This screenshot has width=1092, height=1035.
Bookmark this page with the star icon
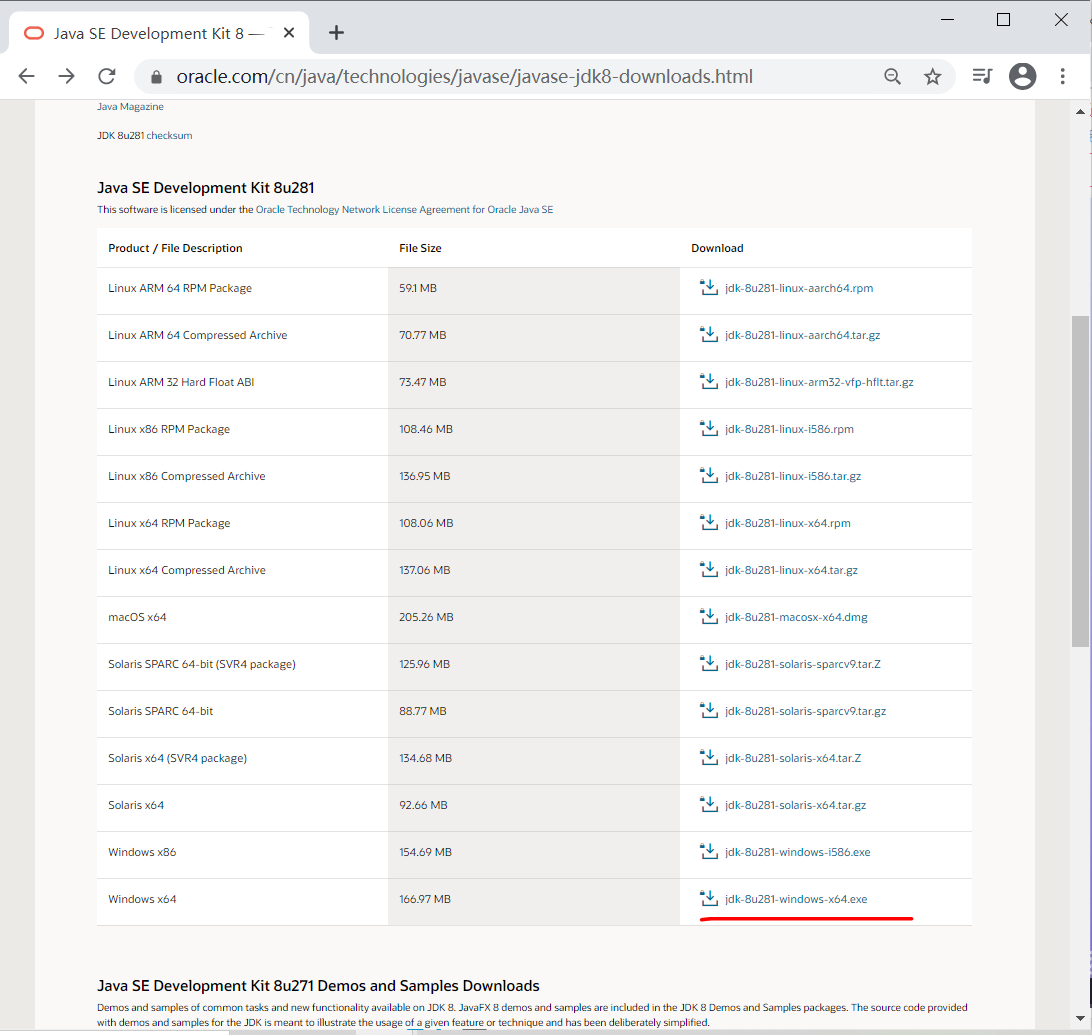(x=932, y=76)
